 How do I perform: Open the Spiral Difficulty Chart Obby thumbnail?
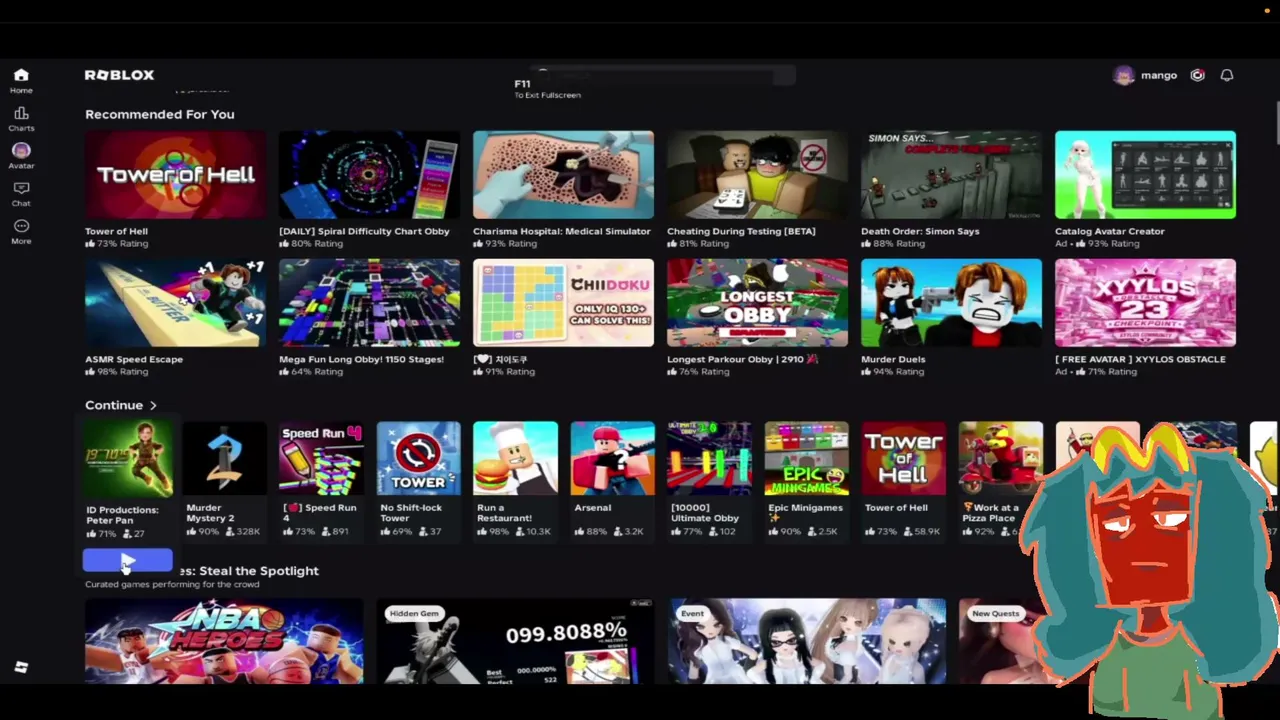tap(369, 175)
